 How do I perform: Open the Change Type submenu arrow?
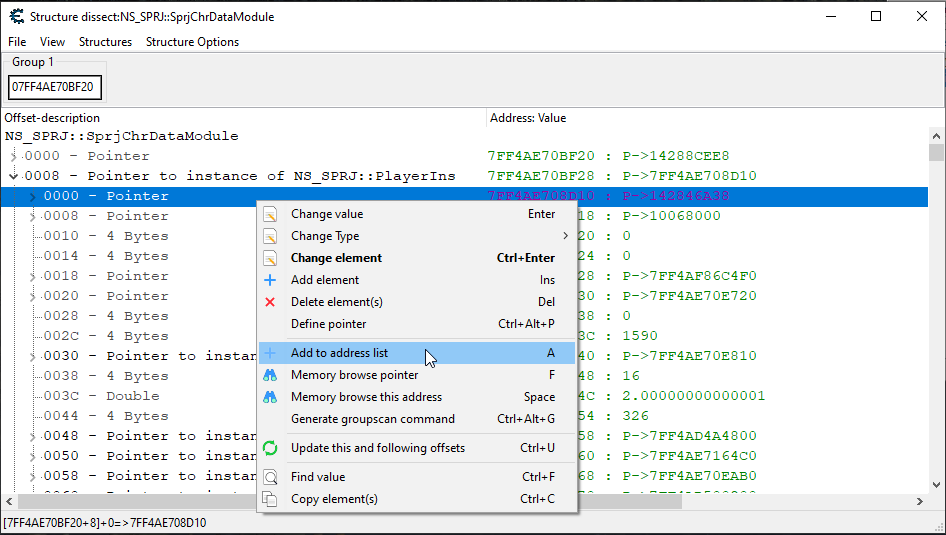pyautogui.click(x=565, y=236)
